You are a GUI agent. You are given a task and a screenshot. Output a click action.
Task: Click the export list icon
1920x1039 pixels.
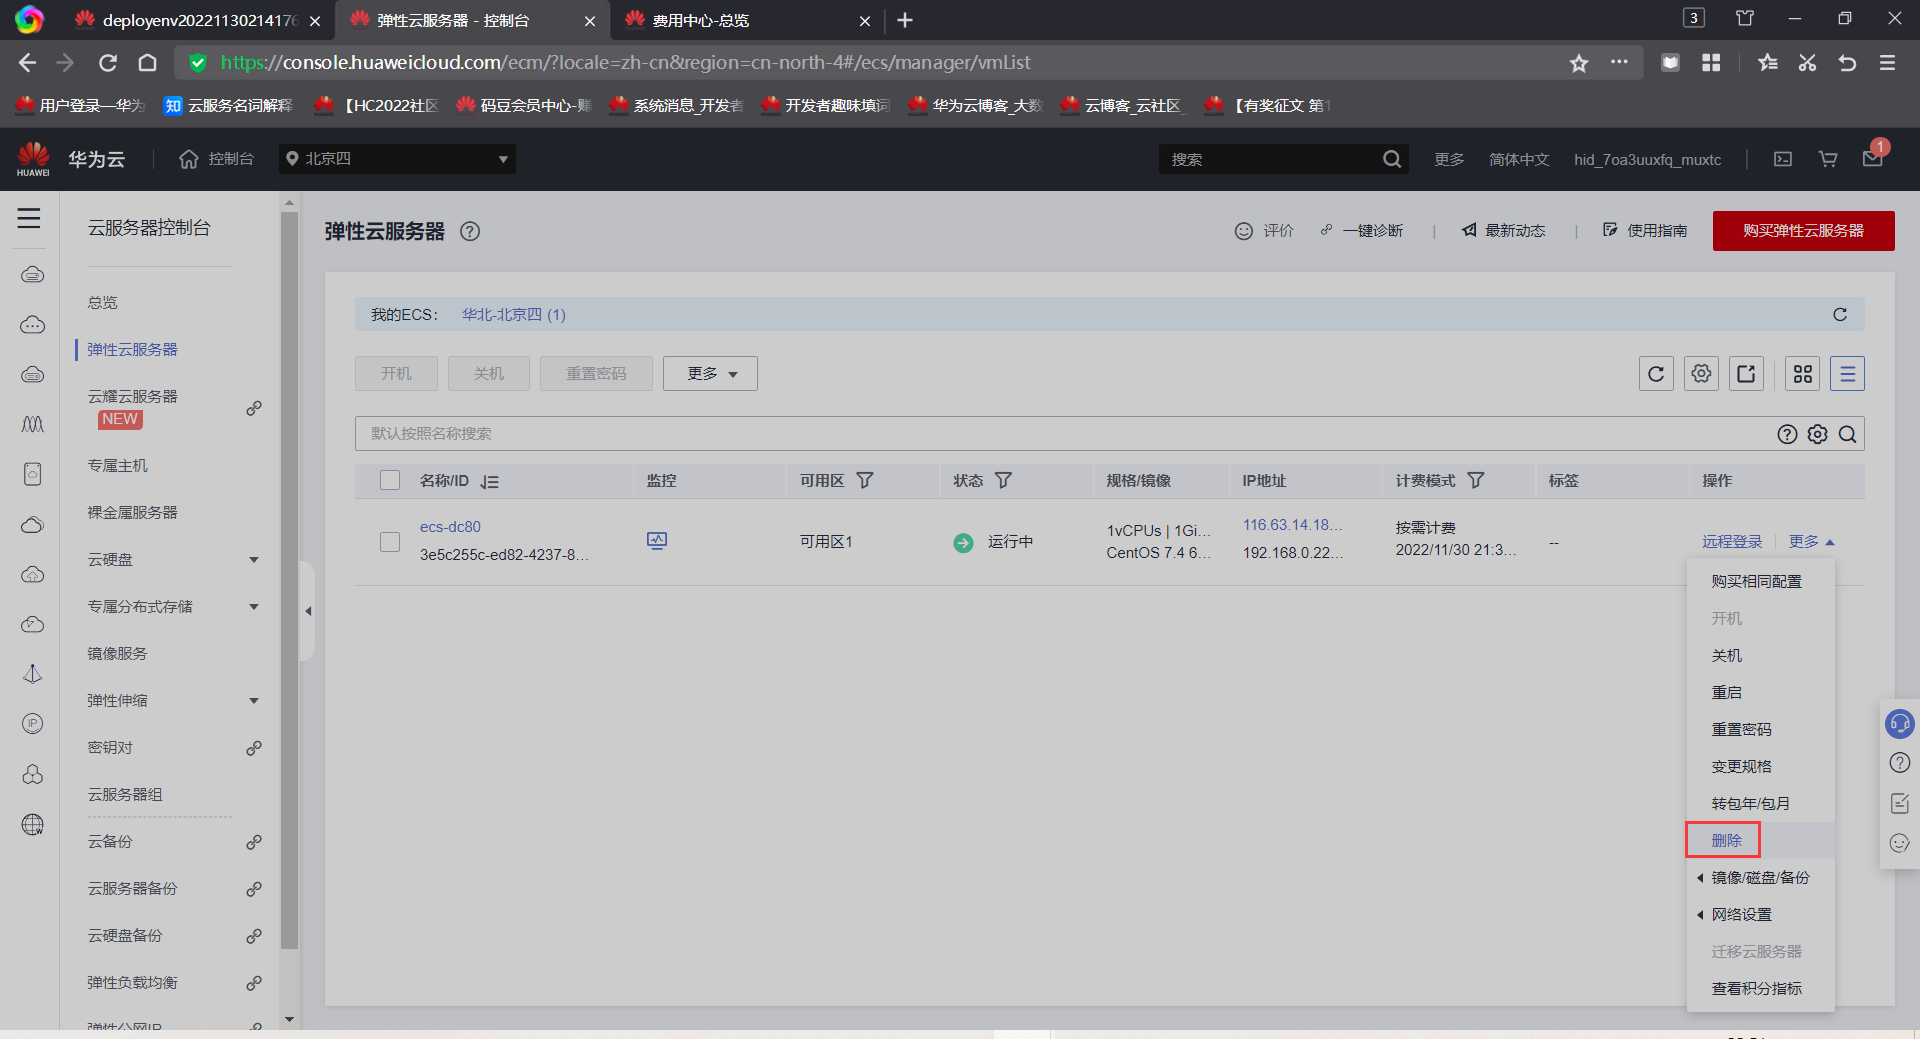pos(1746,374)
